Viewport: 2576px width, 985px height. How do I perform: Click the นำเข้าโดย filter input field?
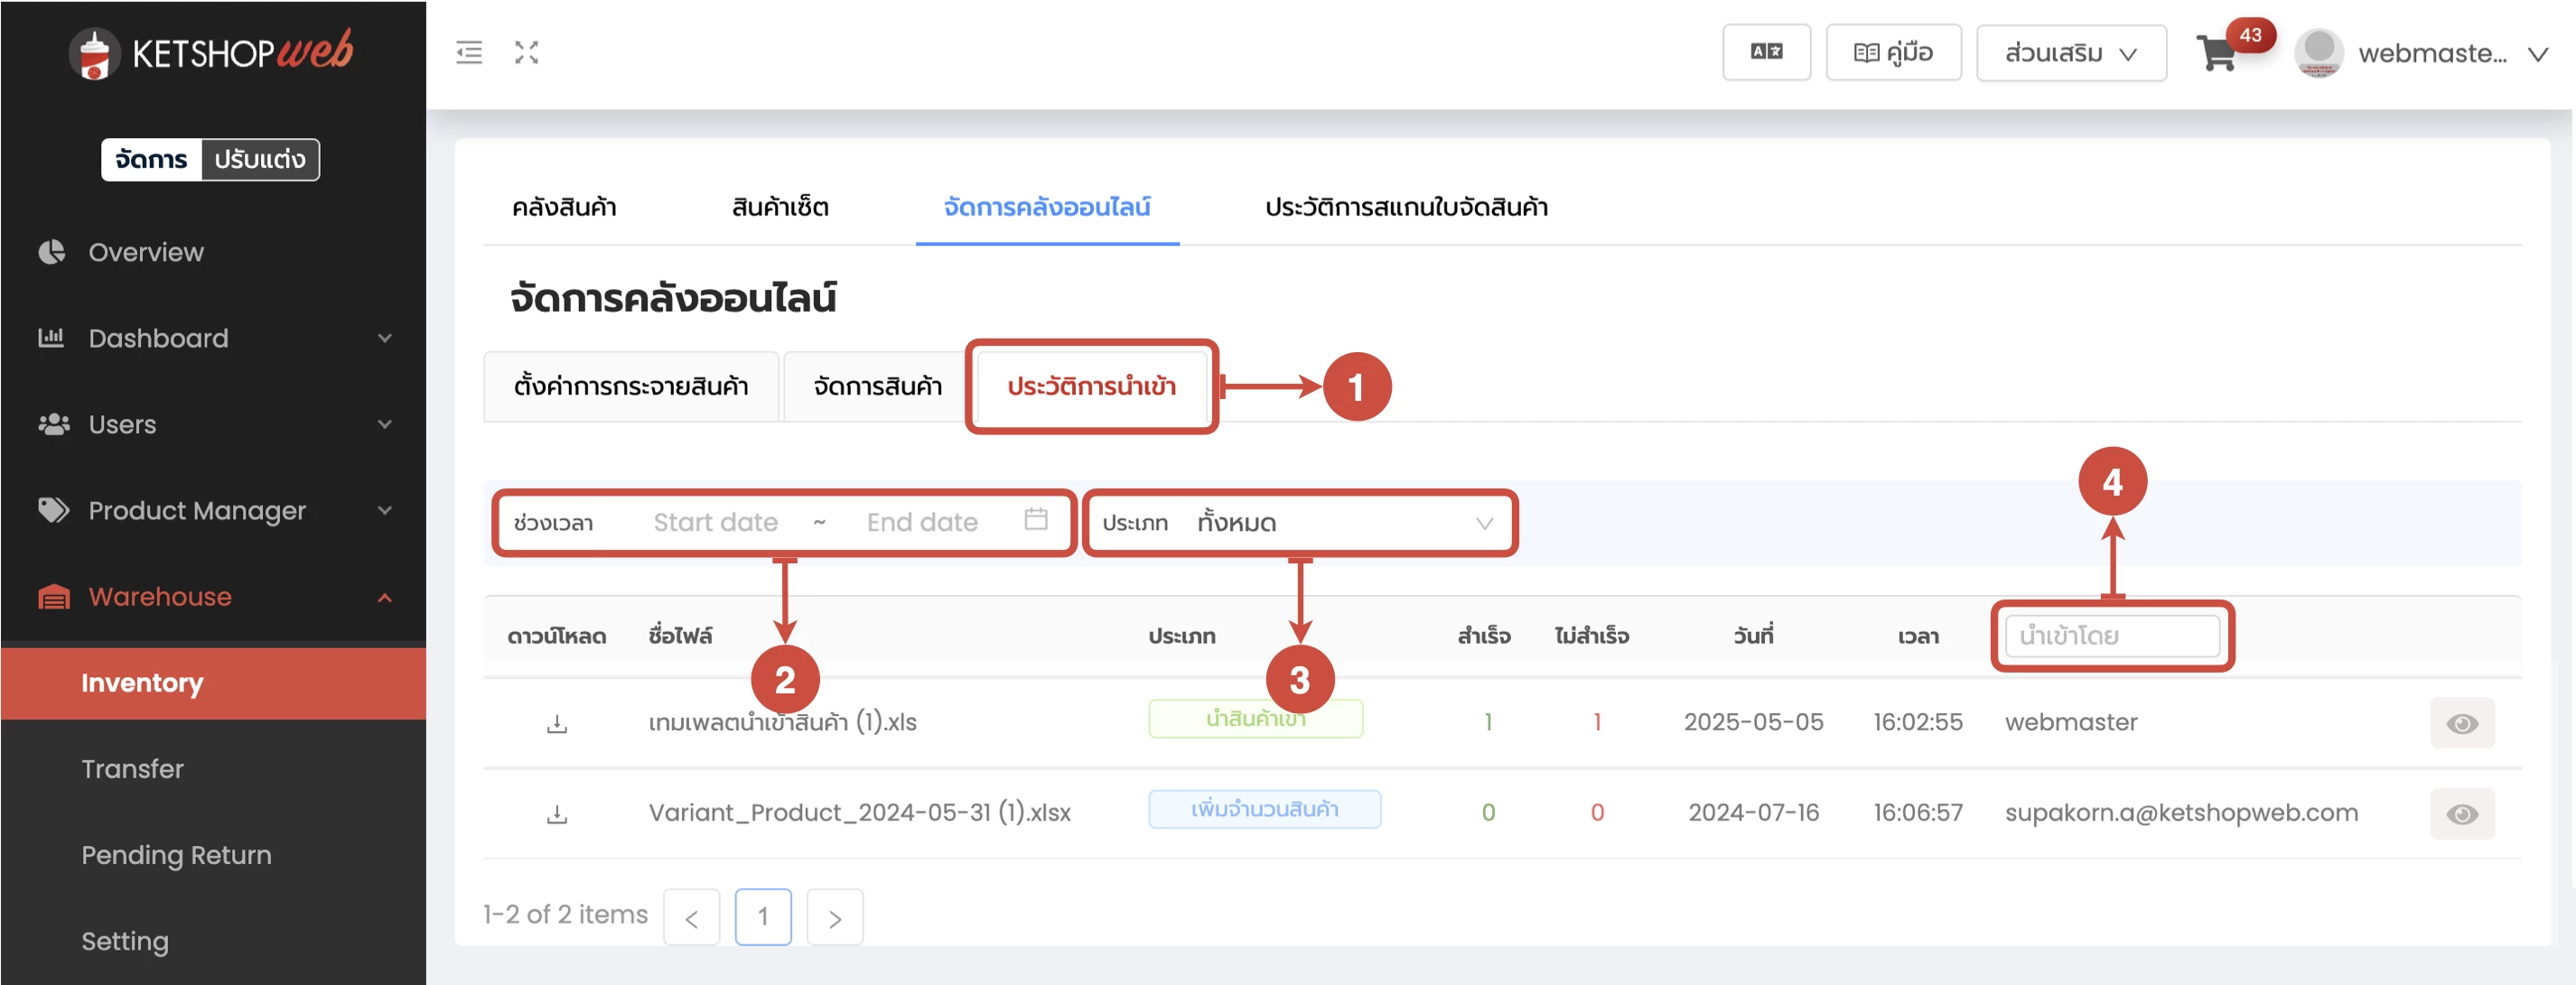pyautogui.click(x=2111, y=636)
